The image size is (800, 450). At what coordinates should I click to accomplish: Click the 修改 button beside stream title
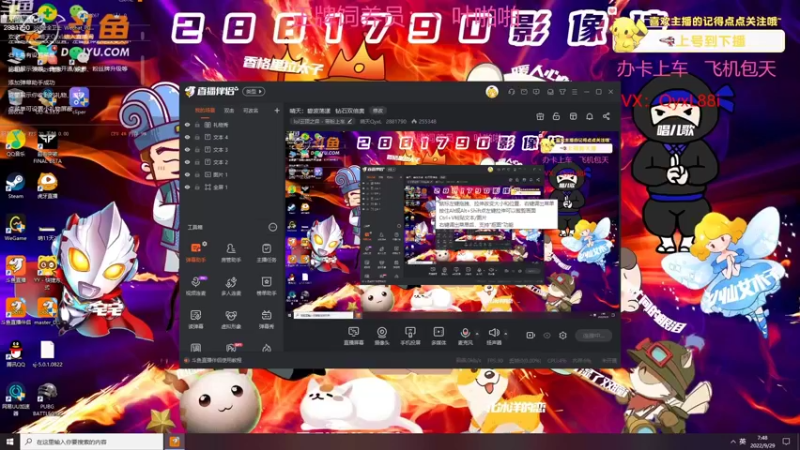point(378,111)
